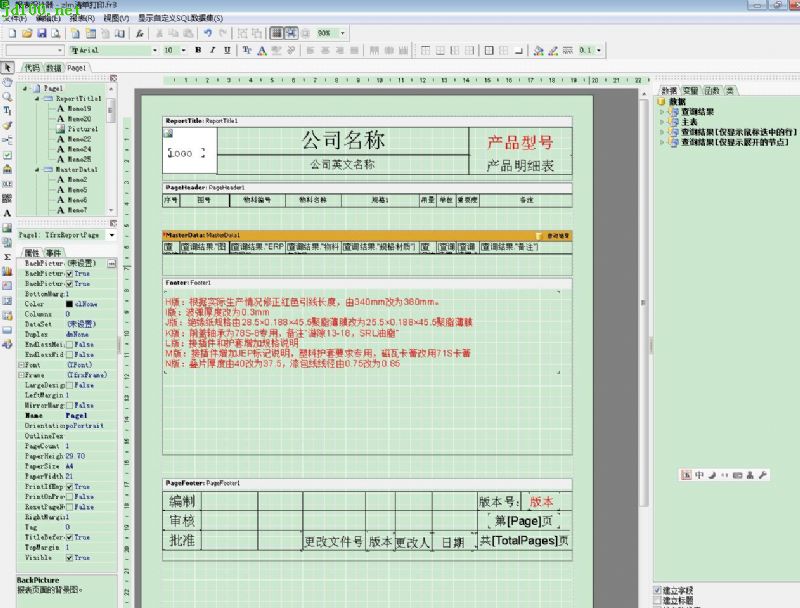
Task: Select the zoom magnifier tool
Action: (7, 96)
